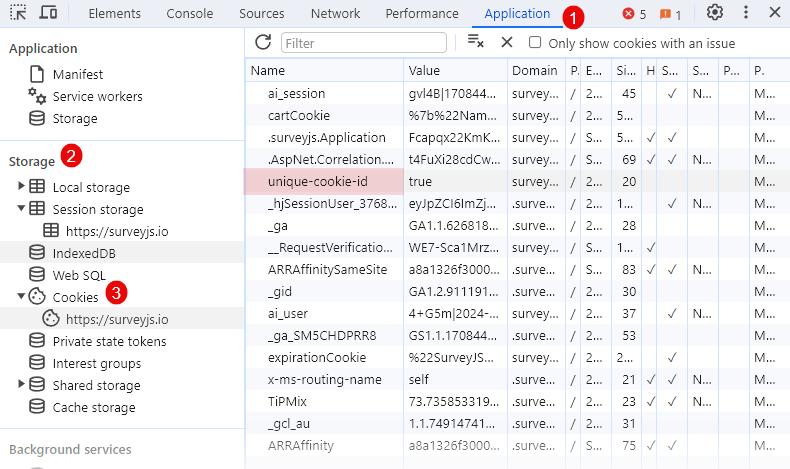Click the red errors counter icon

coord(628,14)
